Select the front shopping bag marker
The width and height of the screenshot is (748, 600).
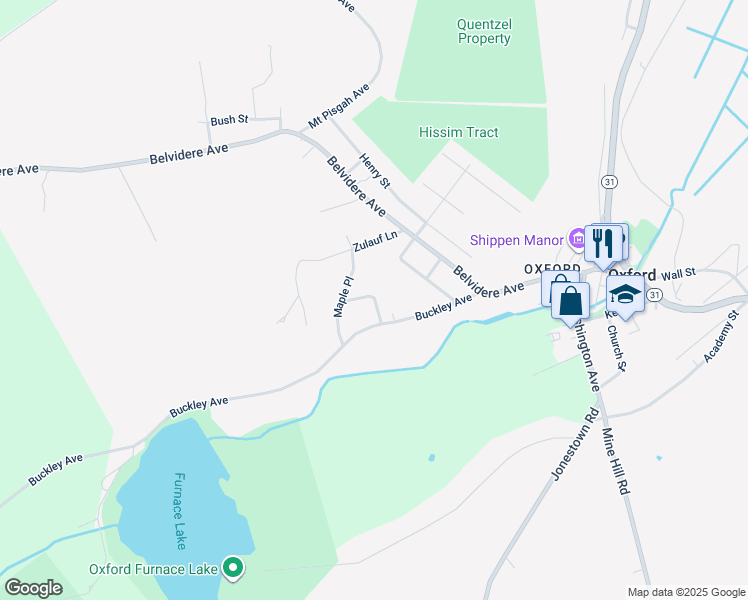[570, 300]
